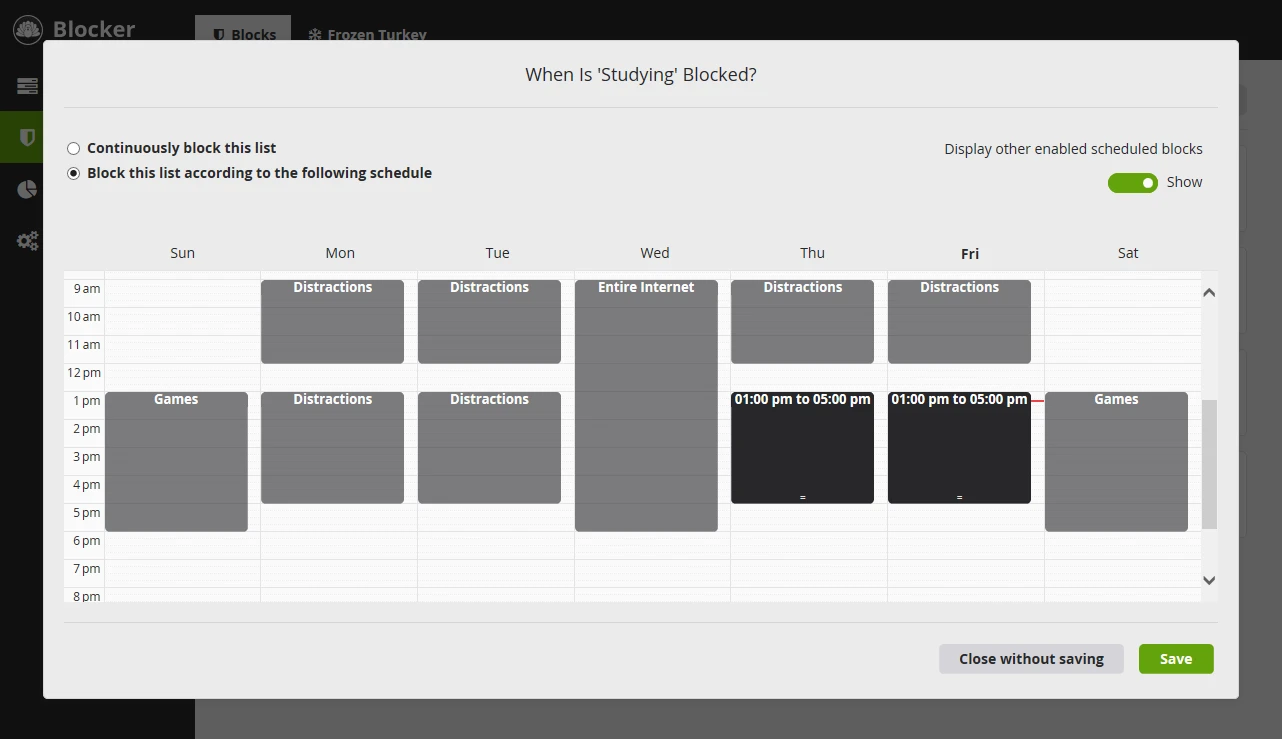Viewport: 1282px width, 739px height.
Task: Toggle off the Show other scheduled blocks switch
Action: [x=1132, y=182]
